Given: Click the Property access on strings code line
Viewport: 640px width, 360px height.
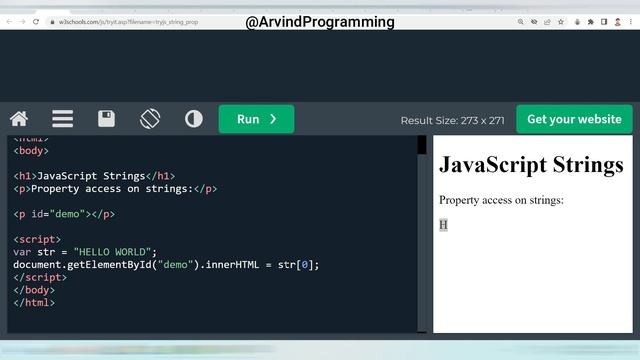Looking at the screenshot, I should [115, 189].
